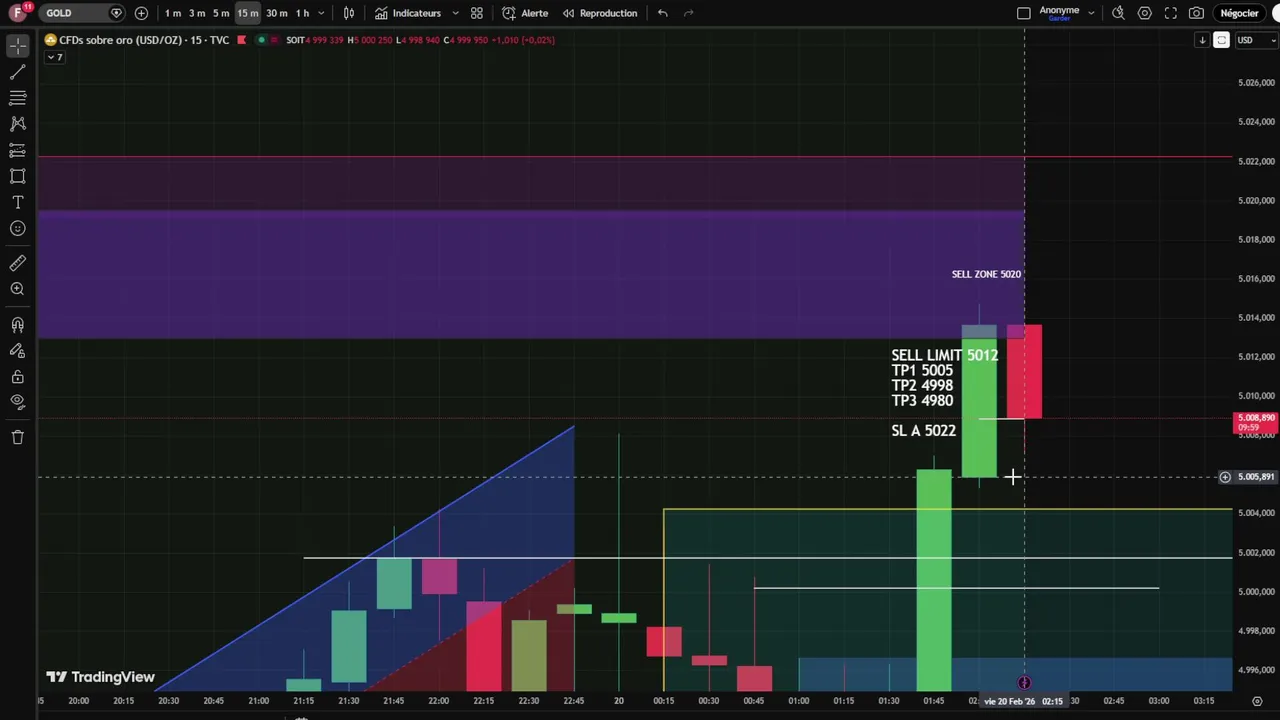Open the Fibonacci and Gann tools
This screenshot has height=720, width=1280.
17,98
